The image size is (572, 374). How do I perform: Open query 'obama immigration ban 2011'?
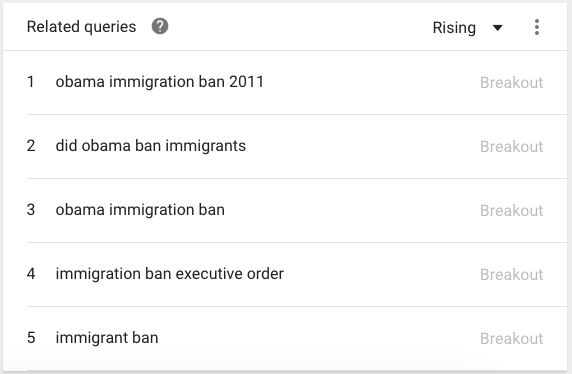tap(159, 82)
